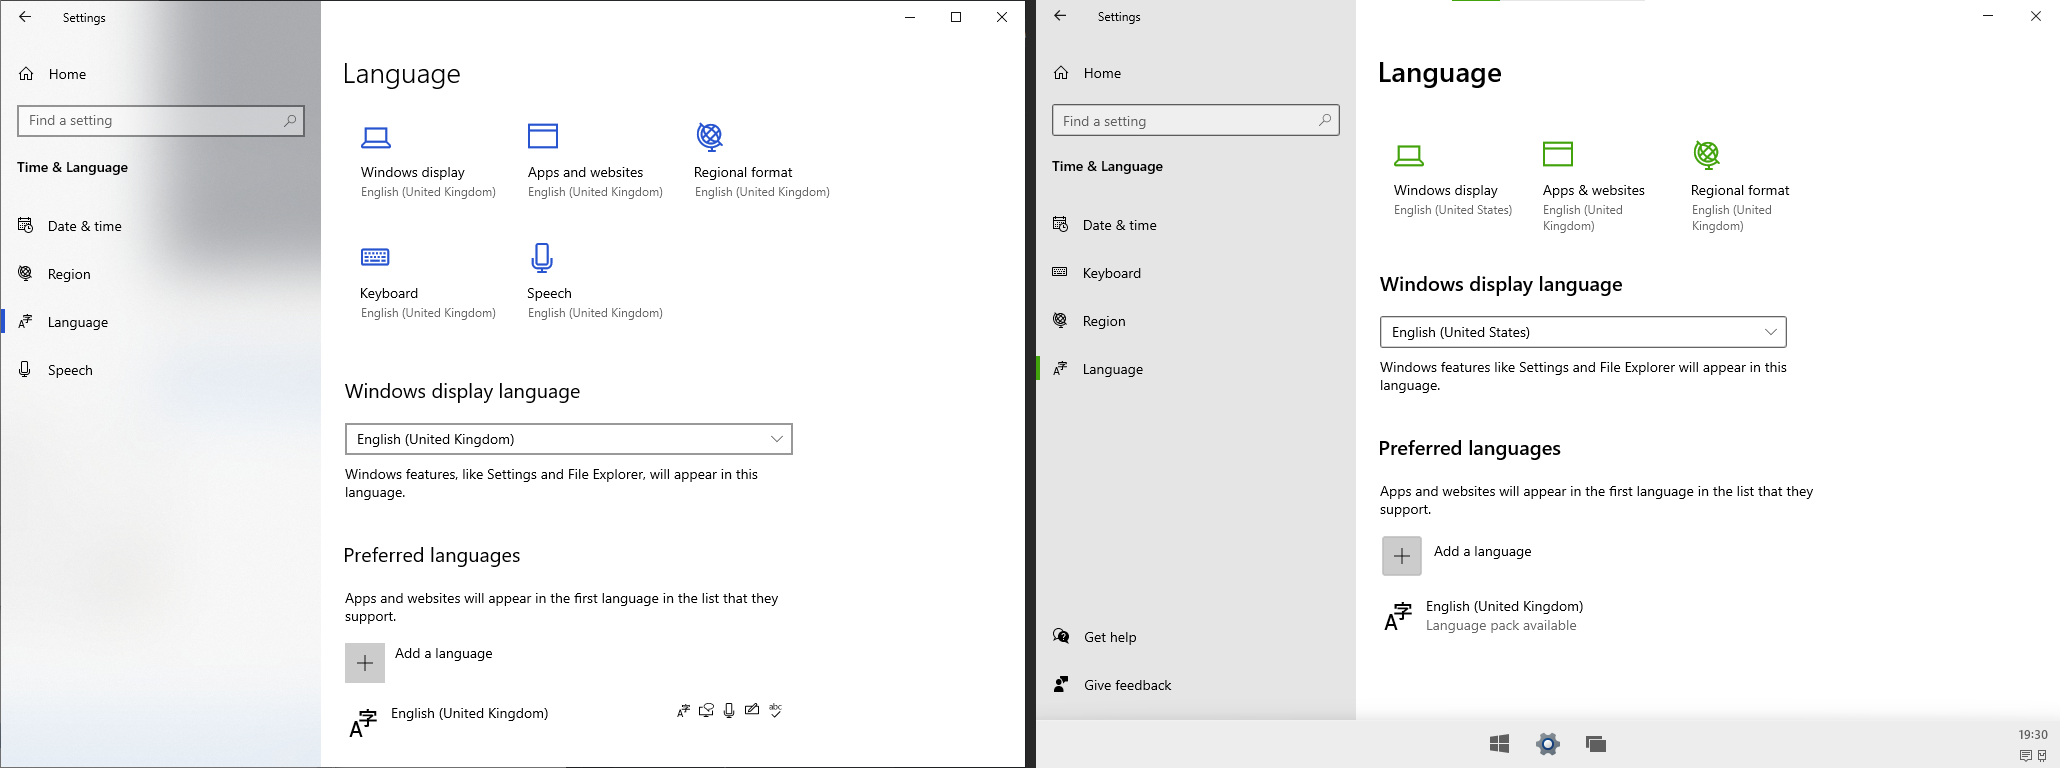Open the Start menu from taskbar
The height and width of the screenshot is (768, 2060).
[1499, 743]
